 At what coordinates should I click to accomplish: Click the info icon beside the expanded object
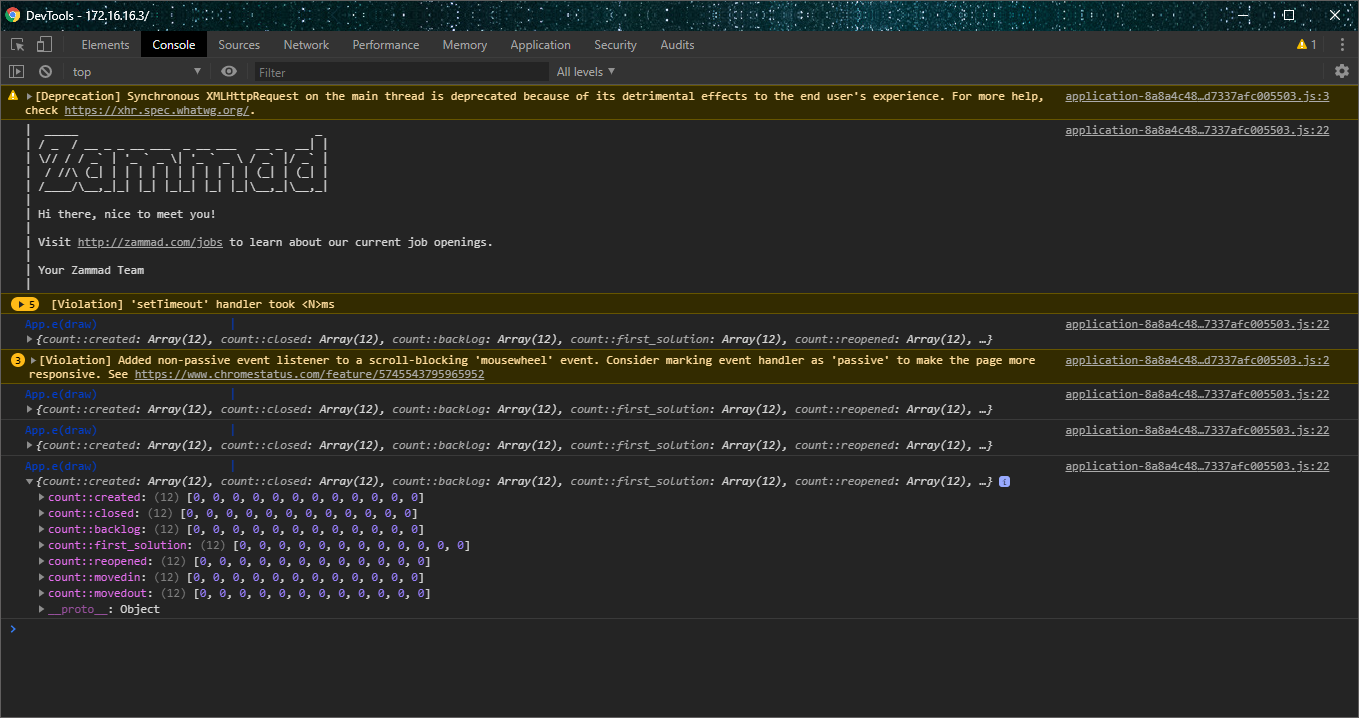[x=1005, y=481]
